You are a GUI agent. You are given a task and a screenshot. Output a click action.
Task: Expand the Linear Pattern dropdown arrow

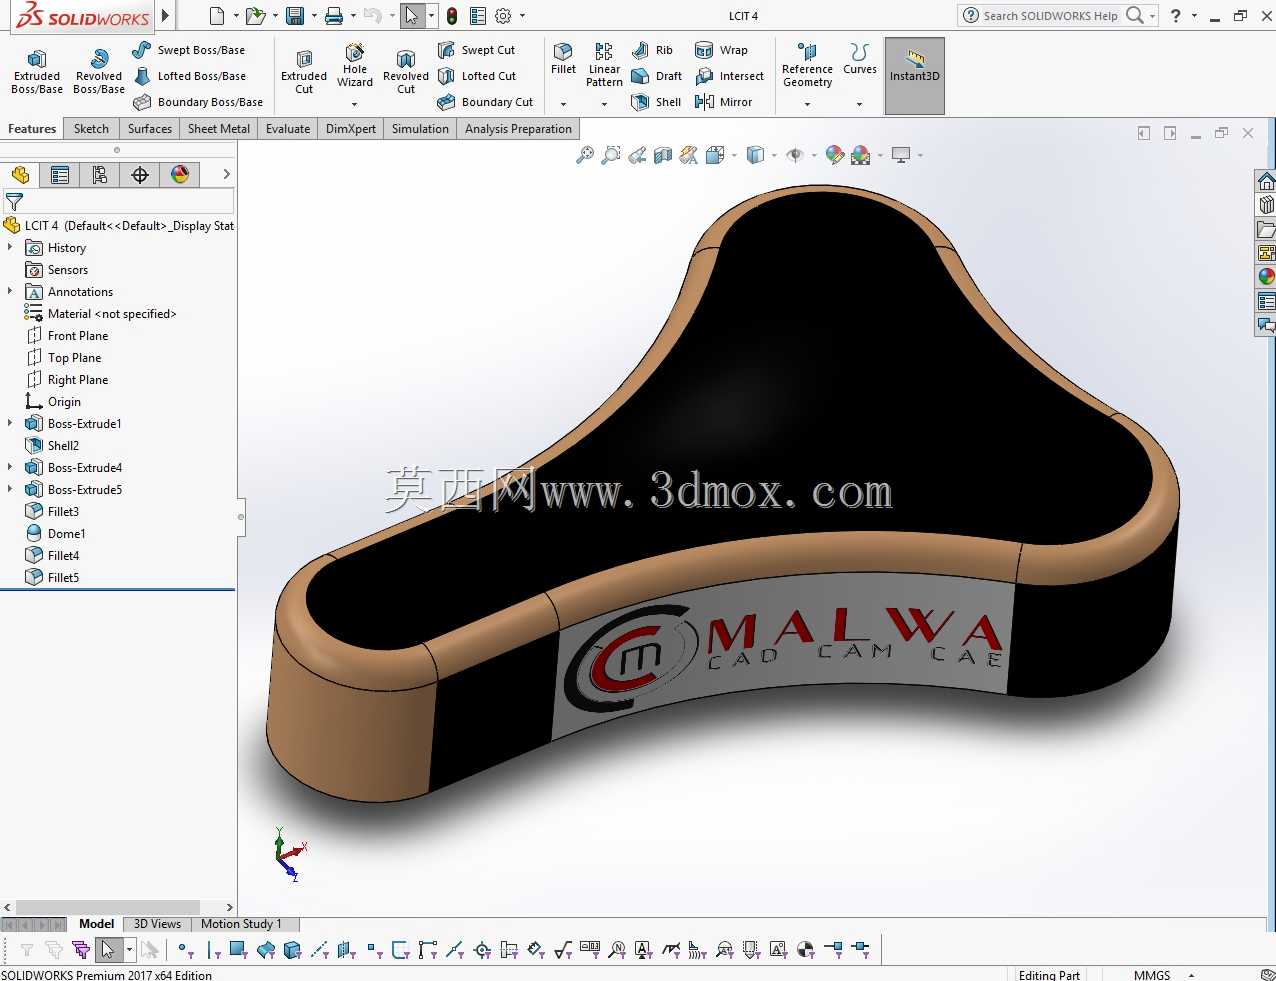604,104
